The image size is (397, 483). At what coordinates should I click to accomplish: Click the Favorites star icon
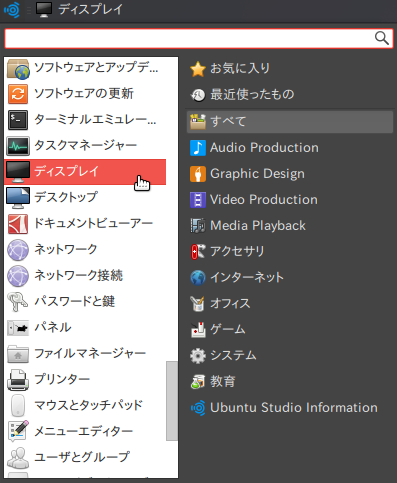click(198, 69)
